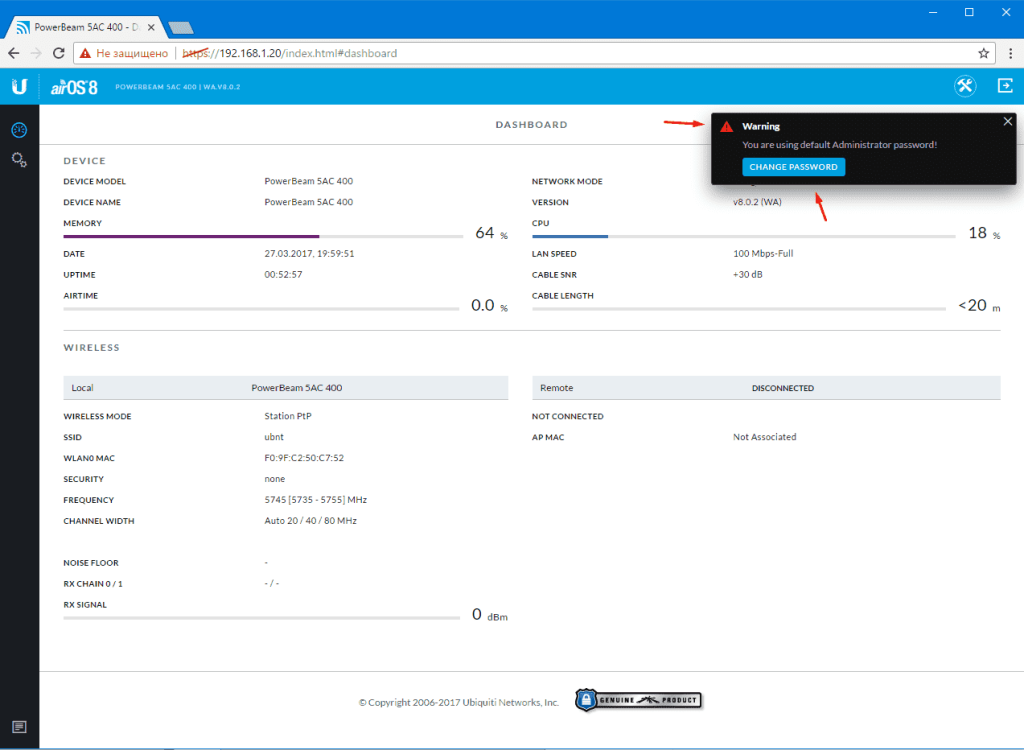Click the DEVICE section heading
This screenshot has height=750, width=1024.
point(84,161)
